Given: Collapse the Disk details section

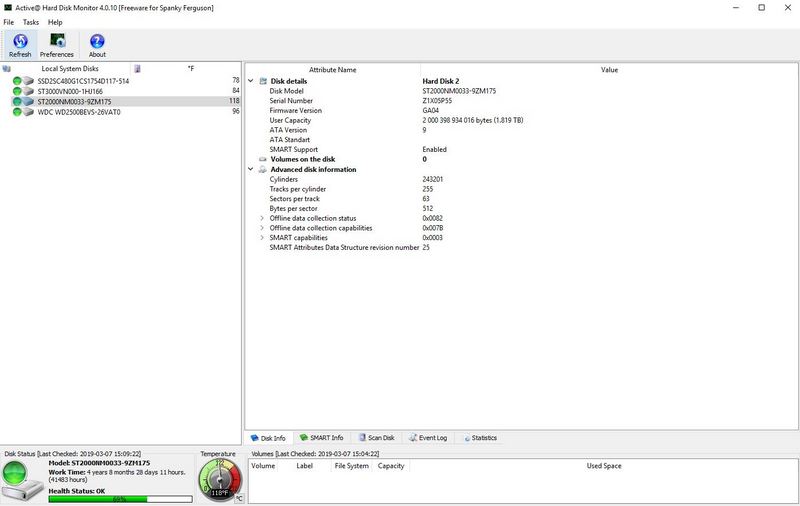Looking at the screenshot, I should point(251,81).
